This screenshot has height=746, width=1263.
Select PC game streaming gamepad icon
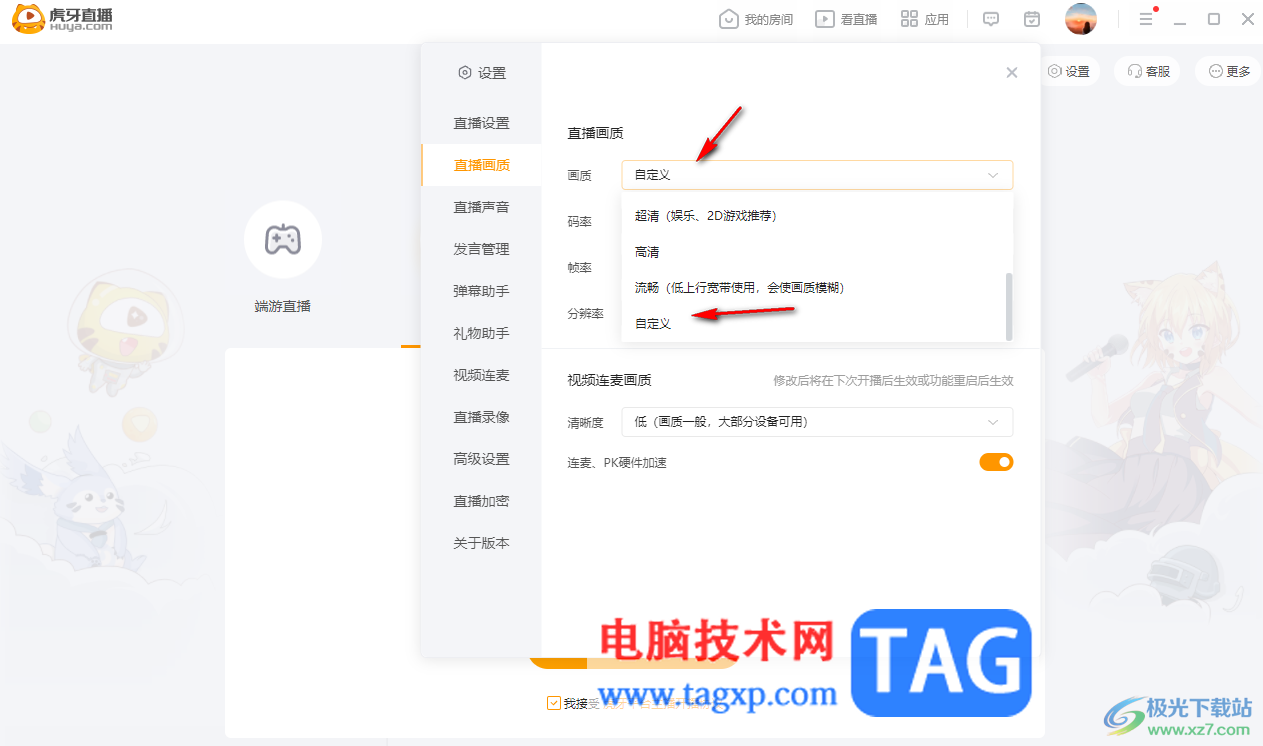(283, 239)
